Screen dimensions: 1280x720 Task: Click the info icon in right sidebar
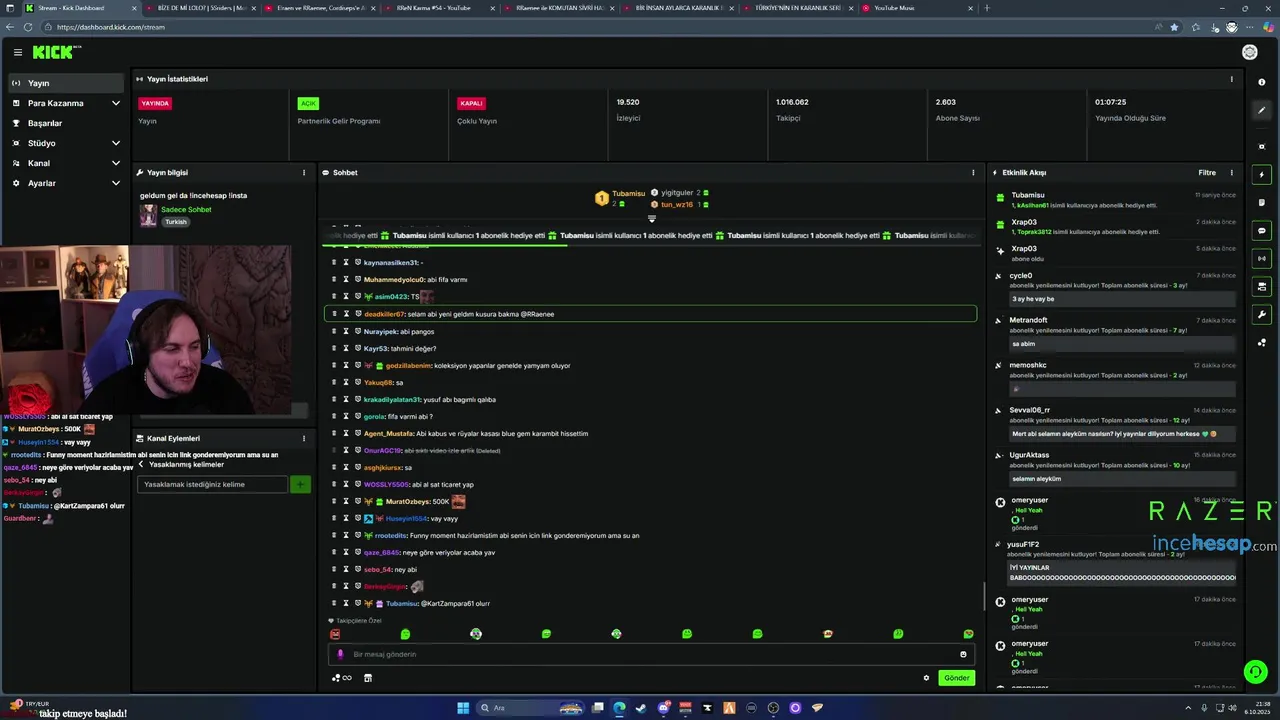[x=1262, y=82]
